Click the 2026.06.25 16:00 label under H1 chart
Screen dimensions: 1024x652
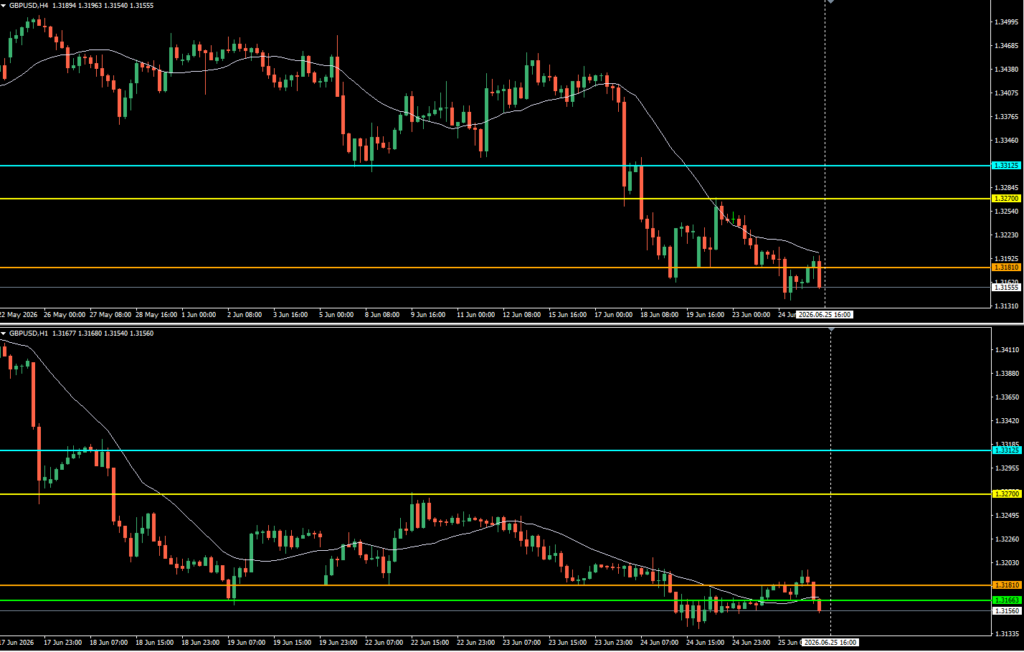[829, 643]
